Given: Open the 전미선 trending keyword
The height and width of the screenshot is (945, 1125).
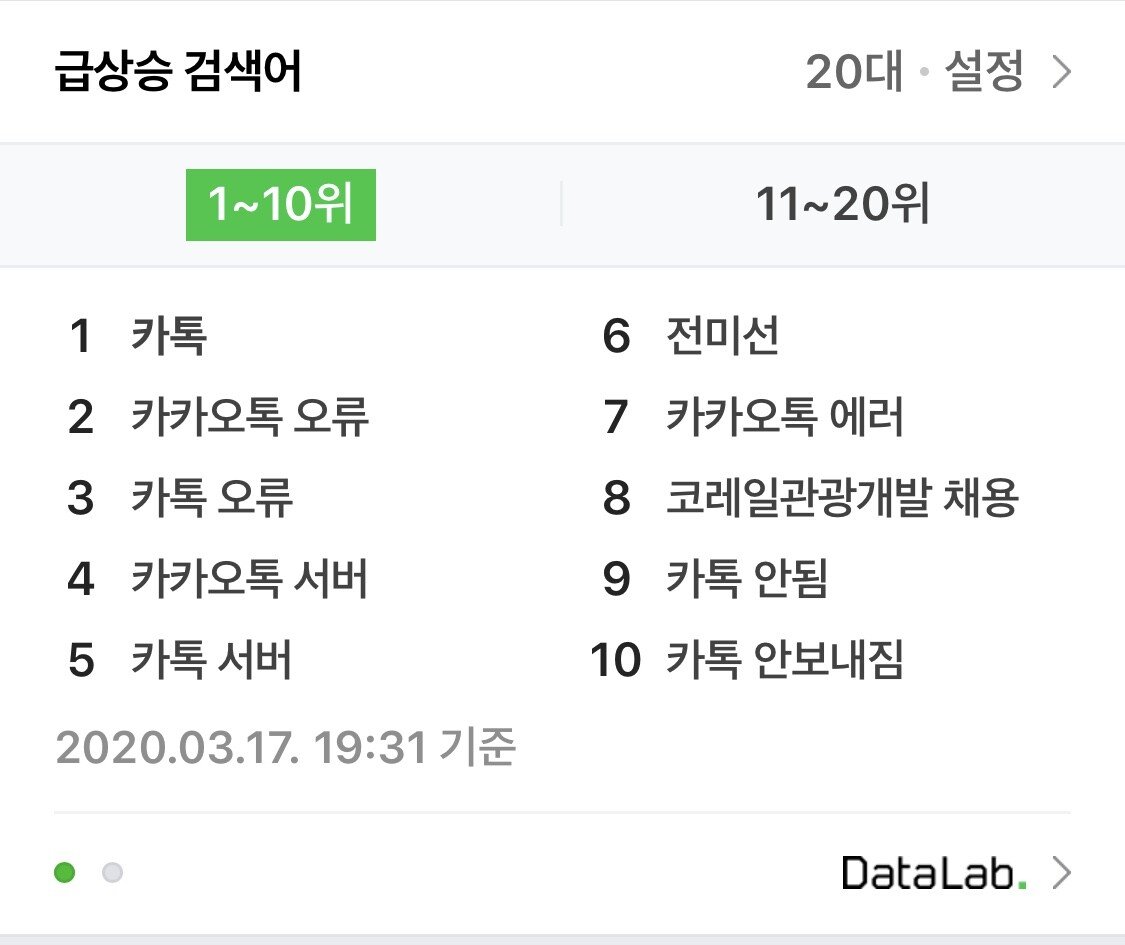Looking at the screenshot, I should click(722, 336).
